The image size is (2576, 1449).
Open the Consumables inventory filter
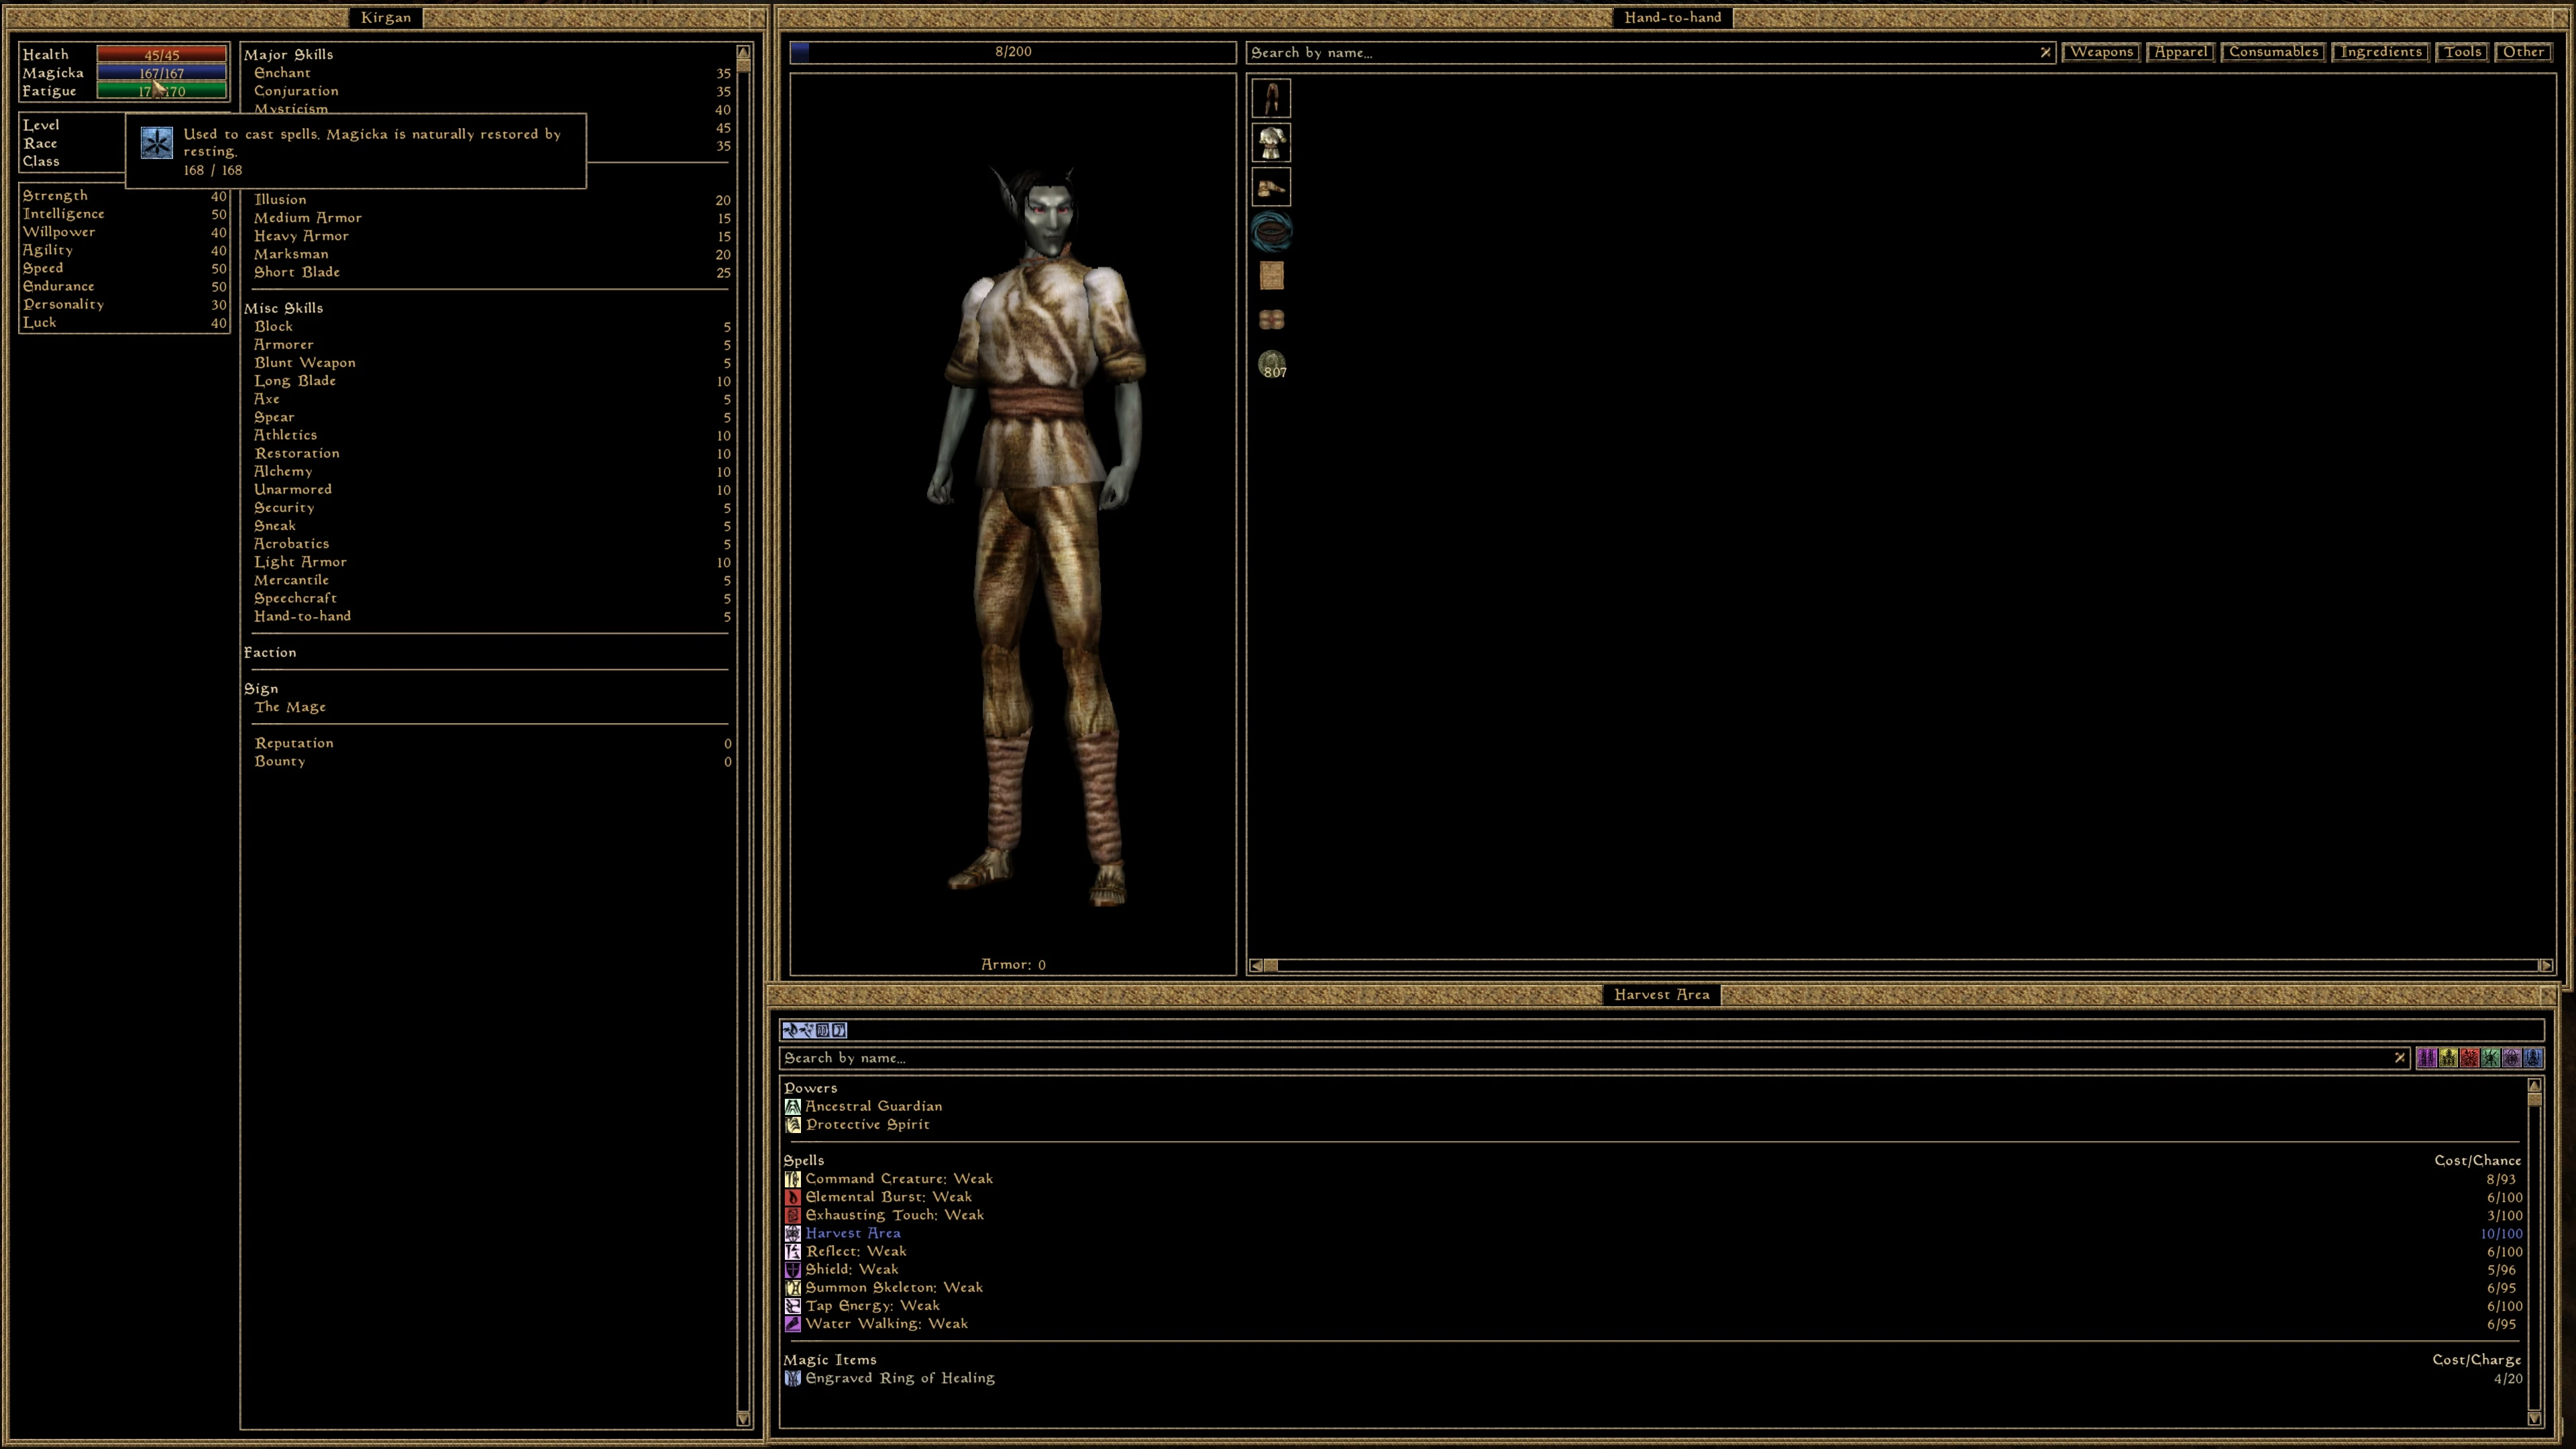point(2273,52)
